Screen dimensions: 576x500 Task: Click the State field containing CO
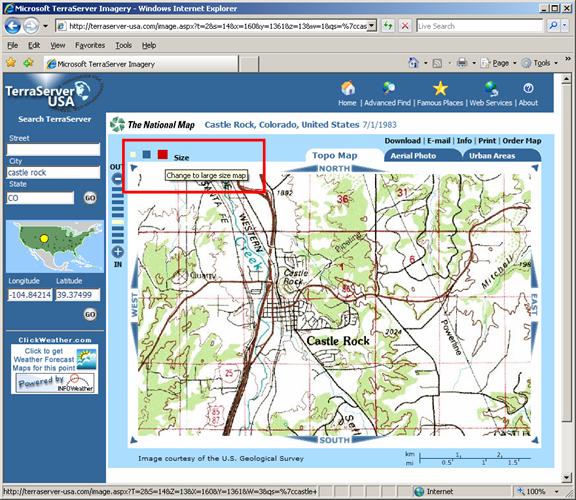click(x=40, y=198)
